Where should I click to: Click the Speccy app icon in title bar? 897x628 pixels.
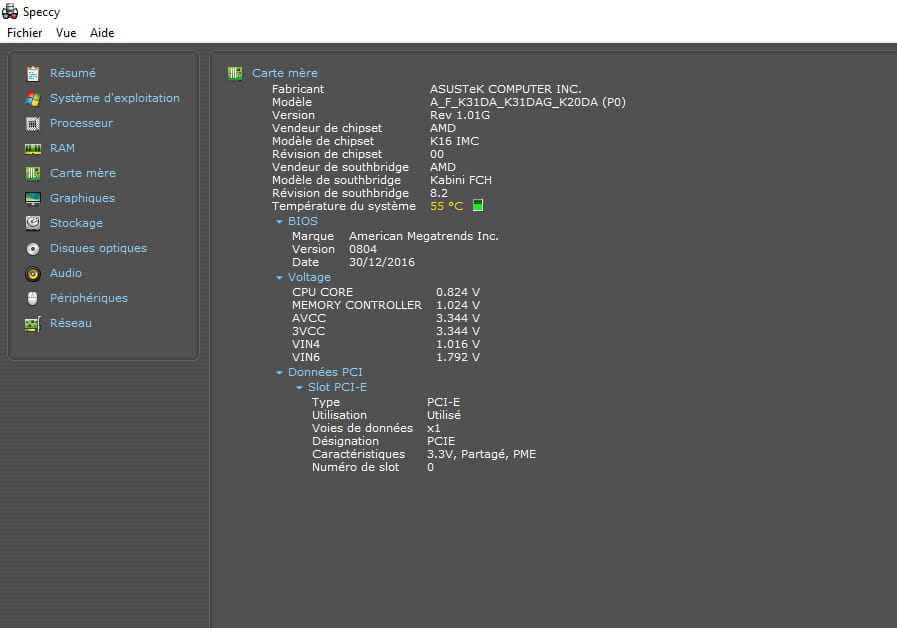pos(10,11)
